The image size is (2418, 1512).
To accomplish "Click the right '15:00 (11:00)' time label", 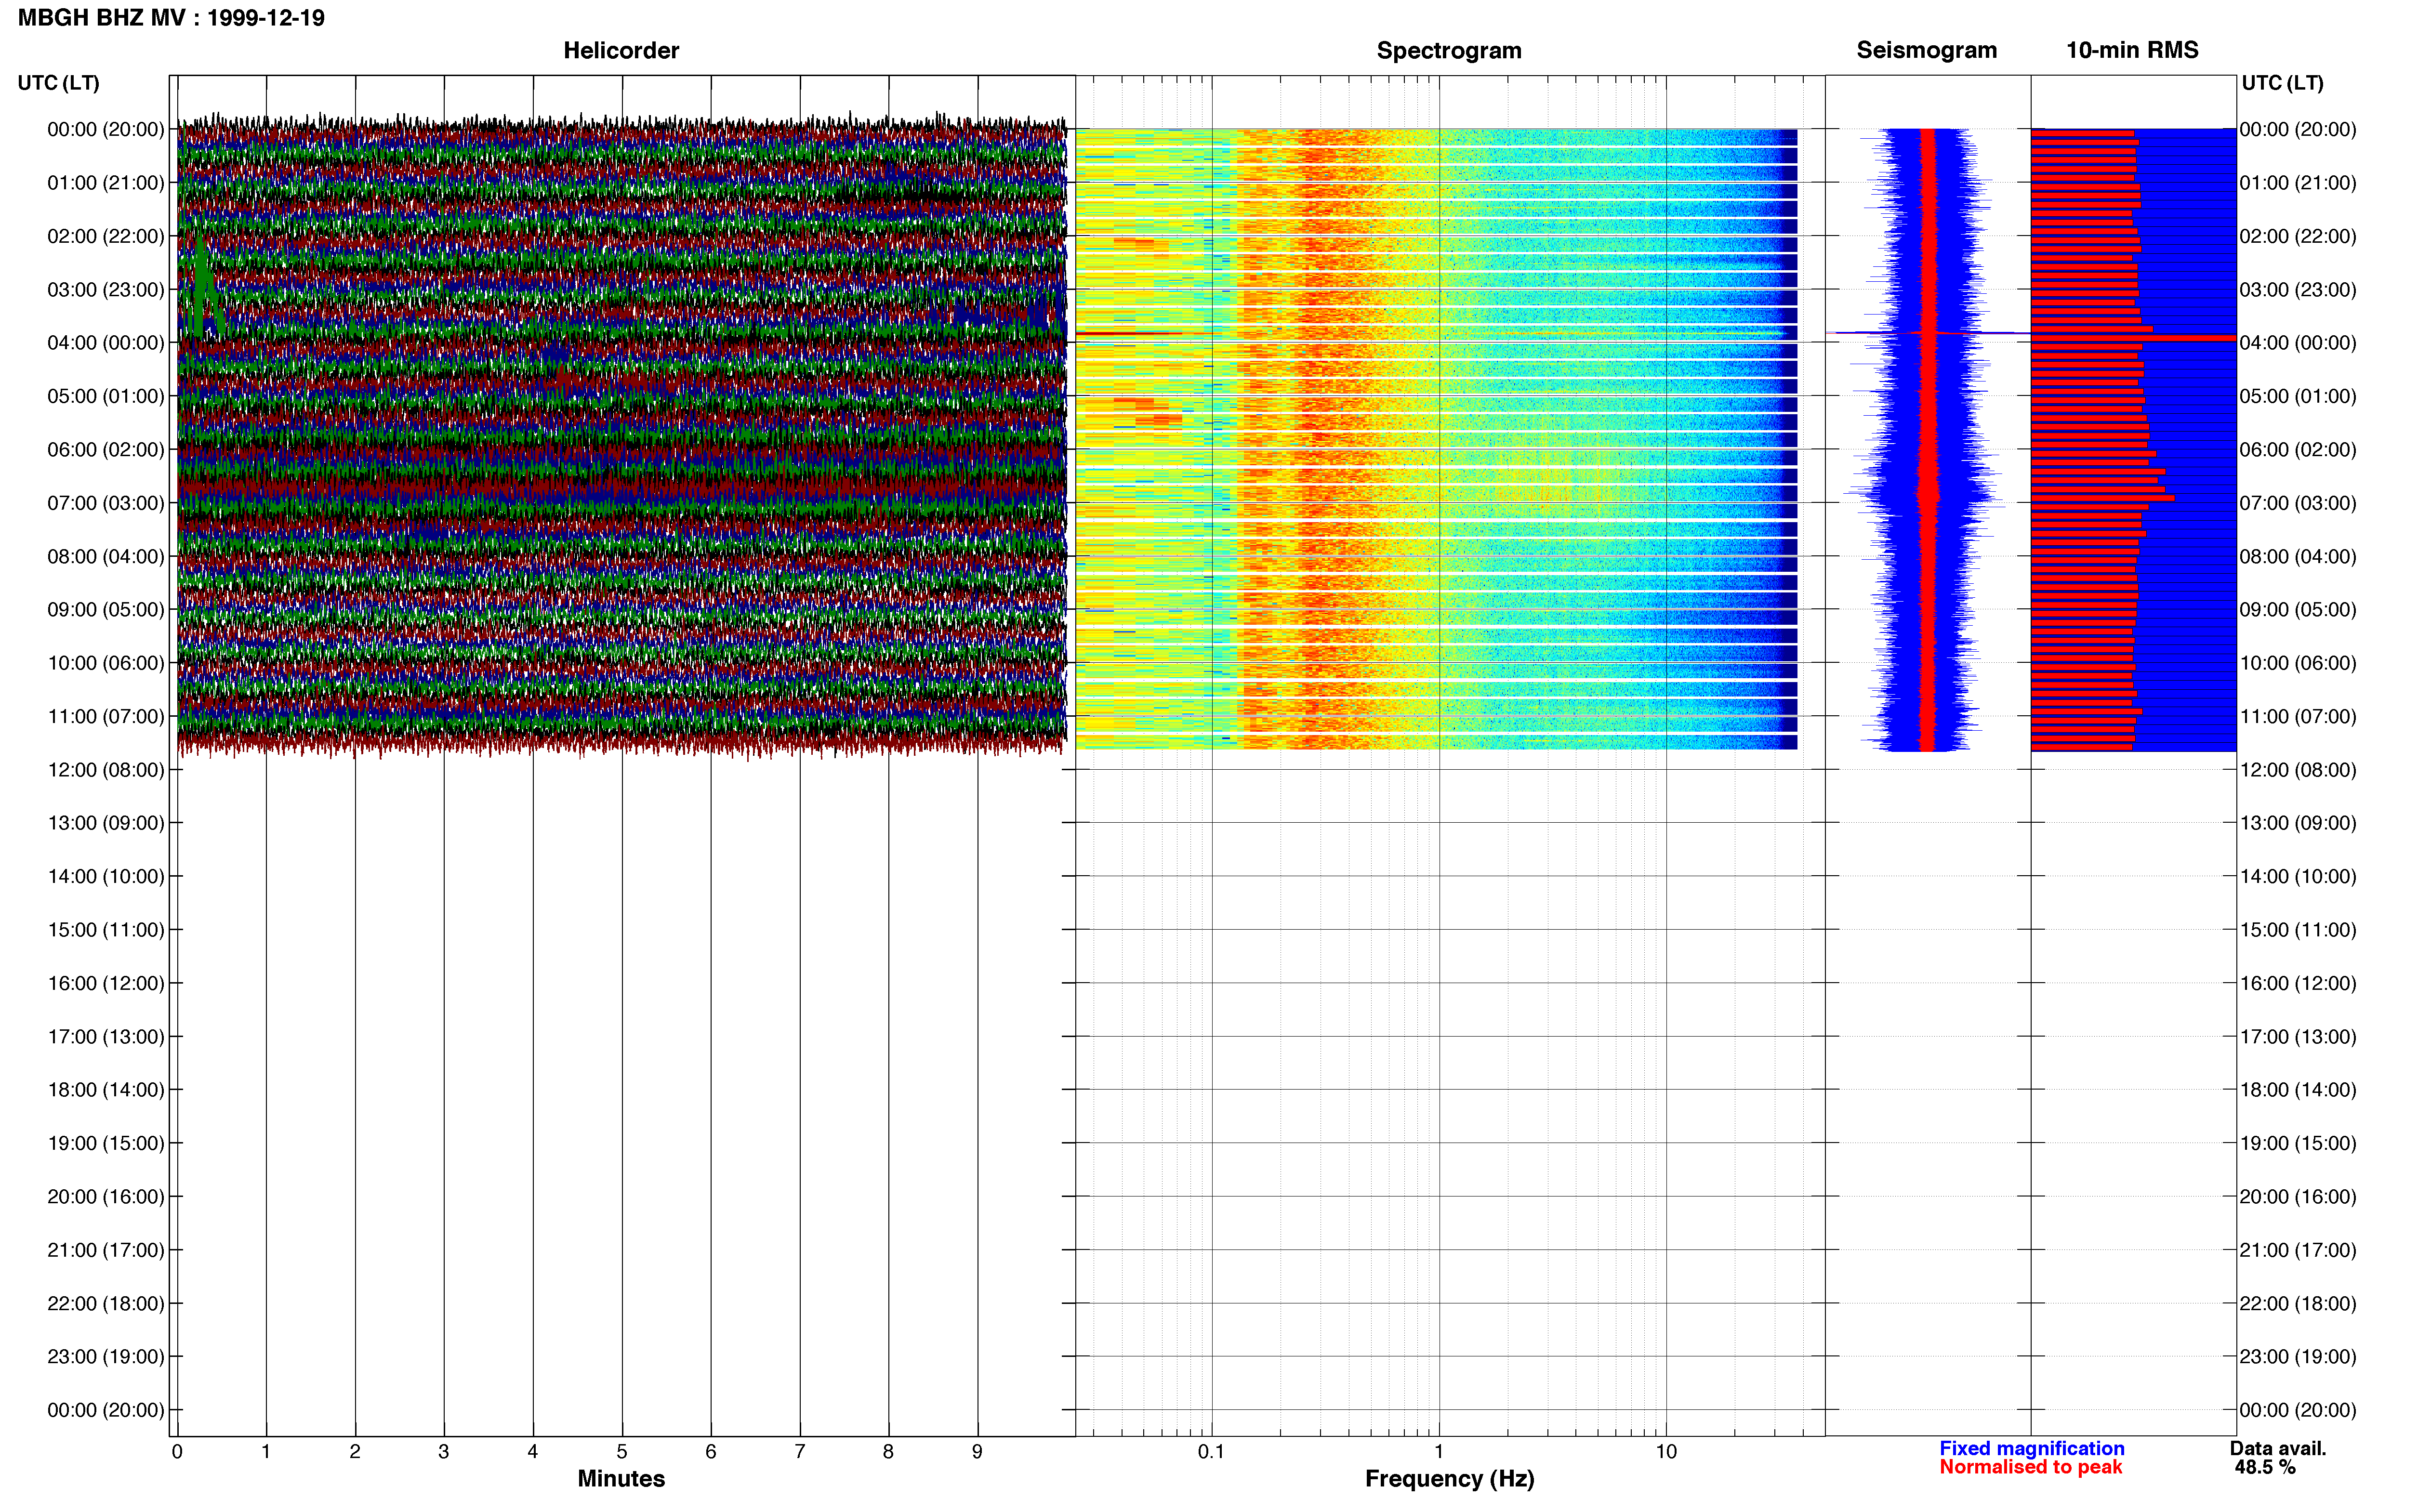I will click(2298, 930).
